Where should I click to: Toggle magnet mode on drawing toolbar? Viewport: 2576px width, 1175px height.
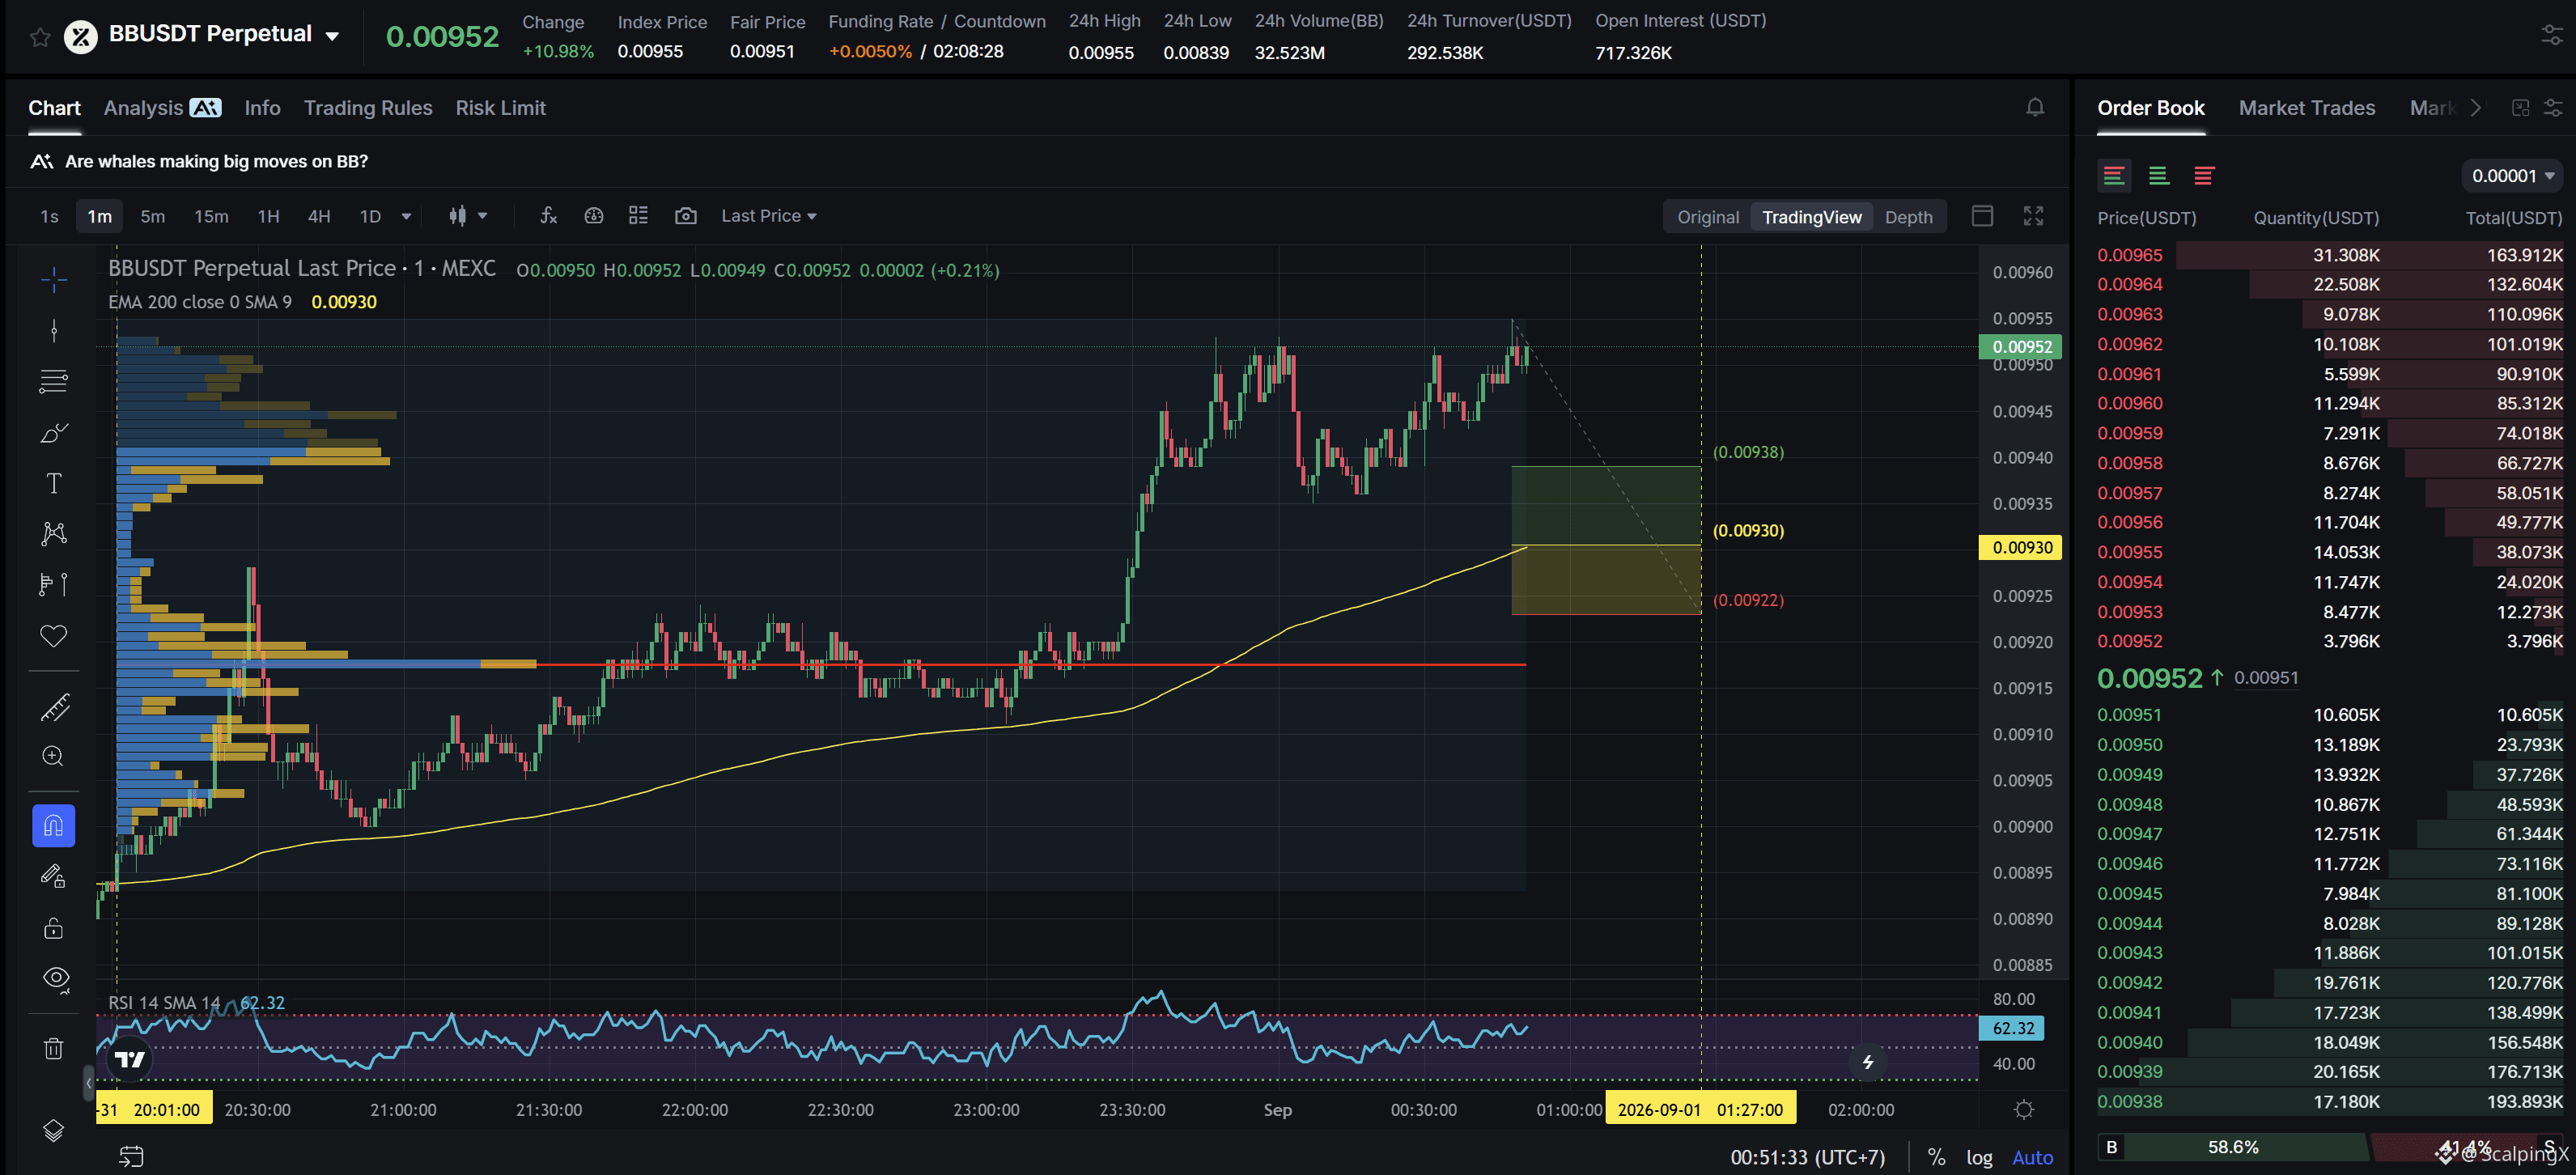[x=54, y=825]
